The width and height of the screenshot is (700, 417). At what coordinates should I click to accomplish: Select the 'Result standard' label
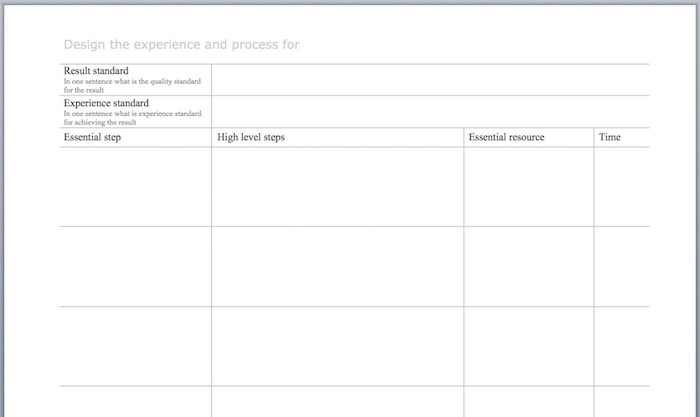96,71
